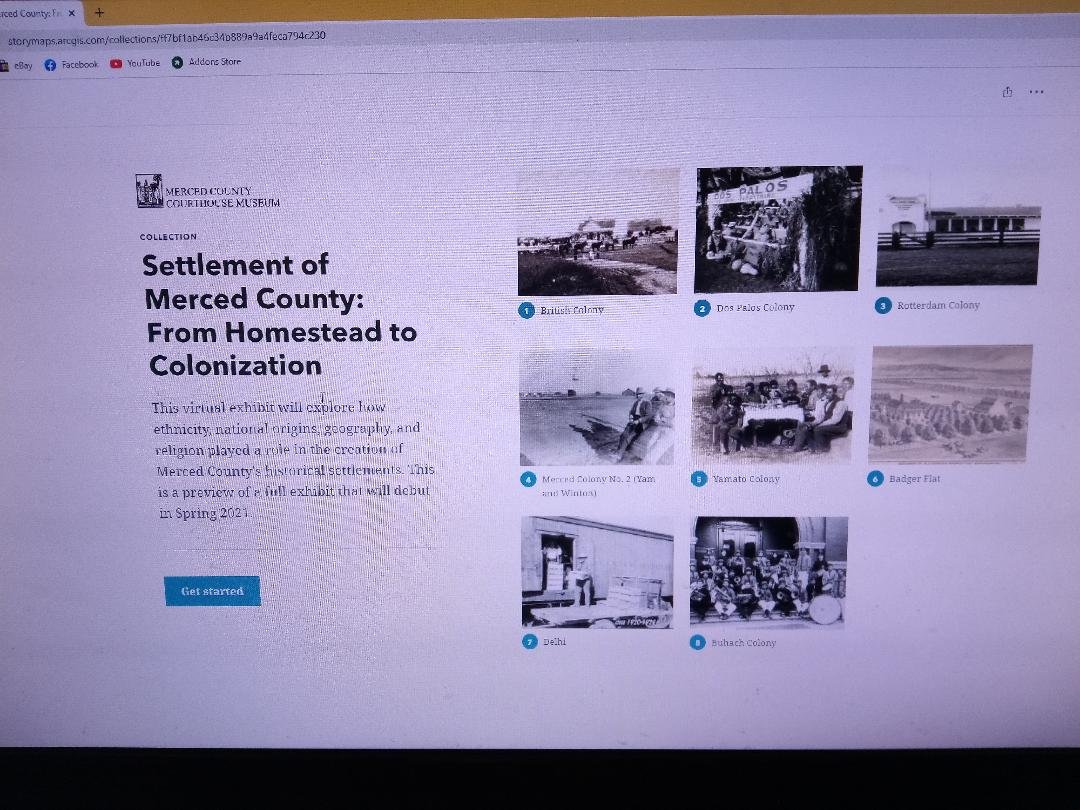1080x810 pixels.
Task: Open the Facebook bookmark icon
Action: coord(50,62)
